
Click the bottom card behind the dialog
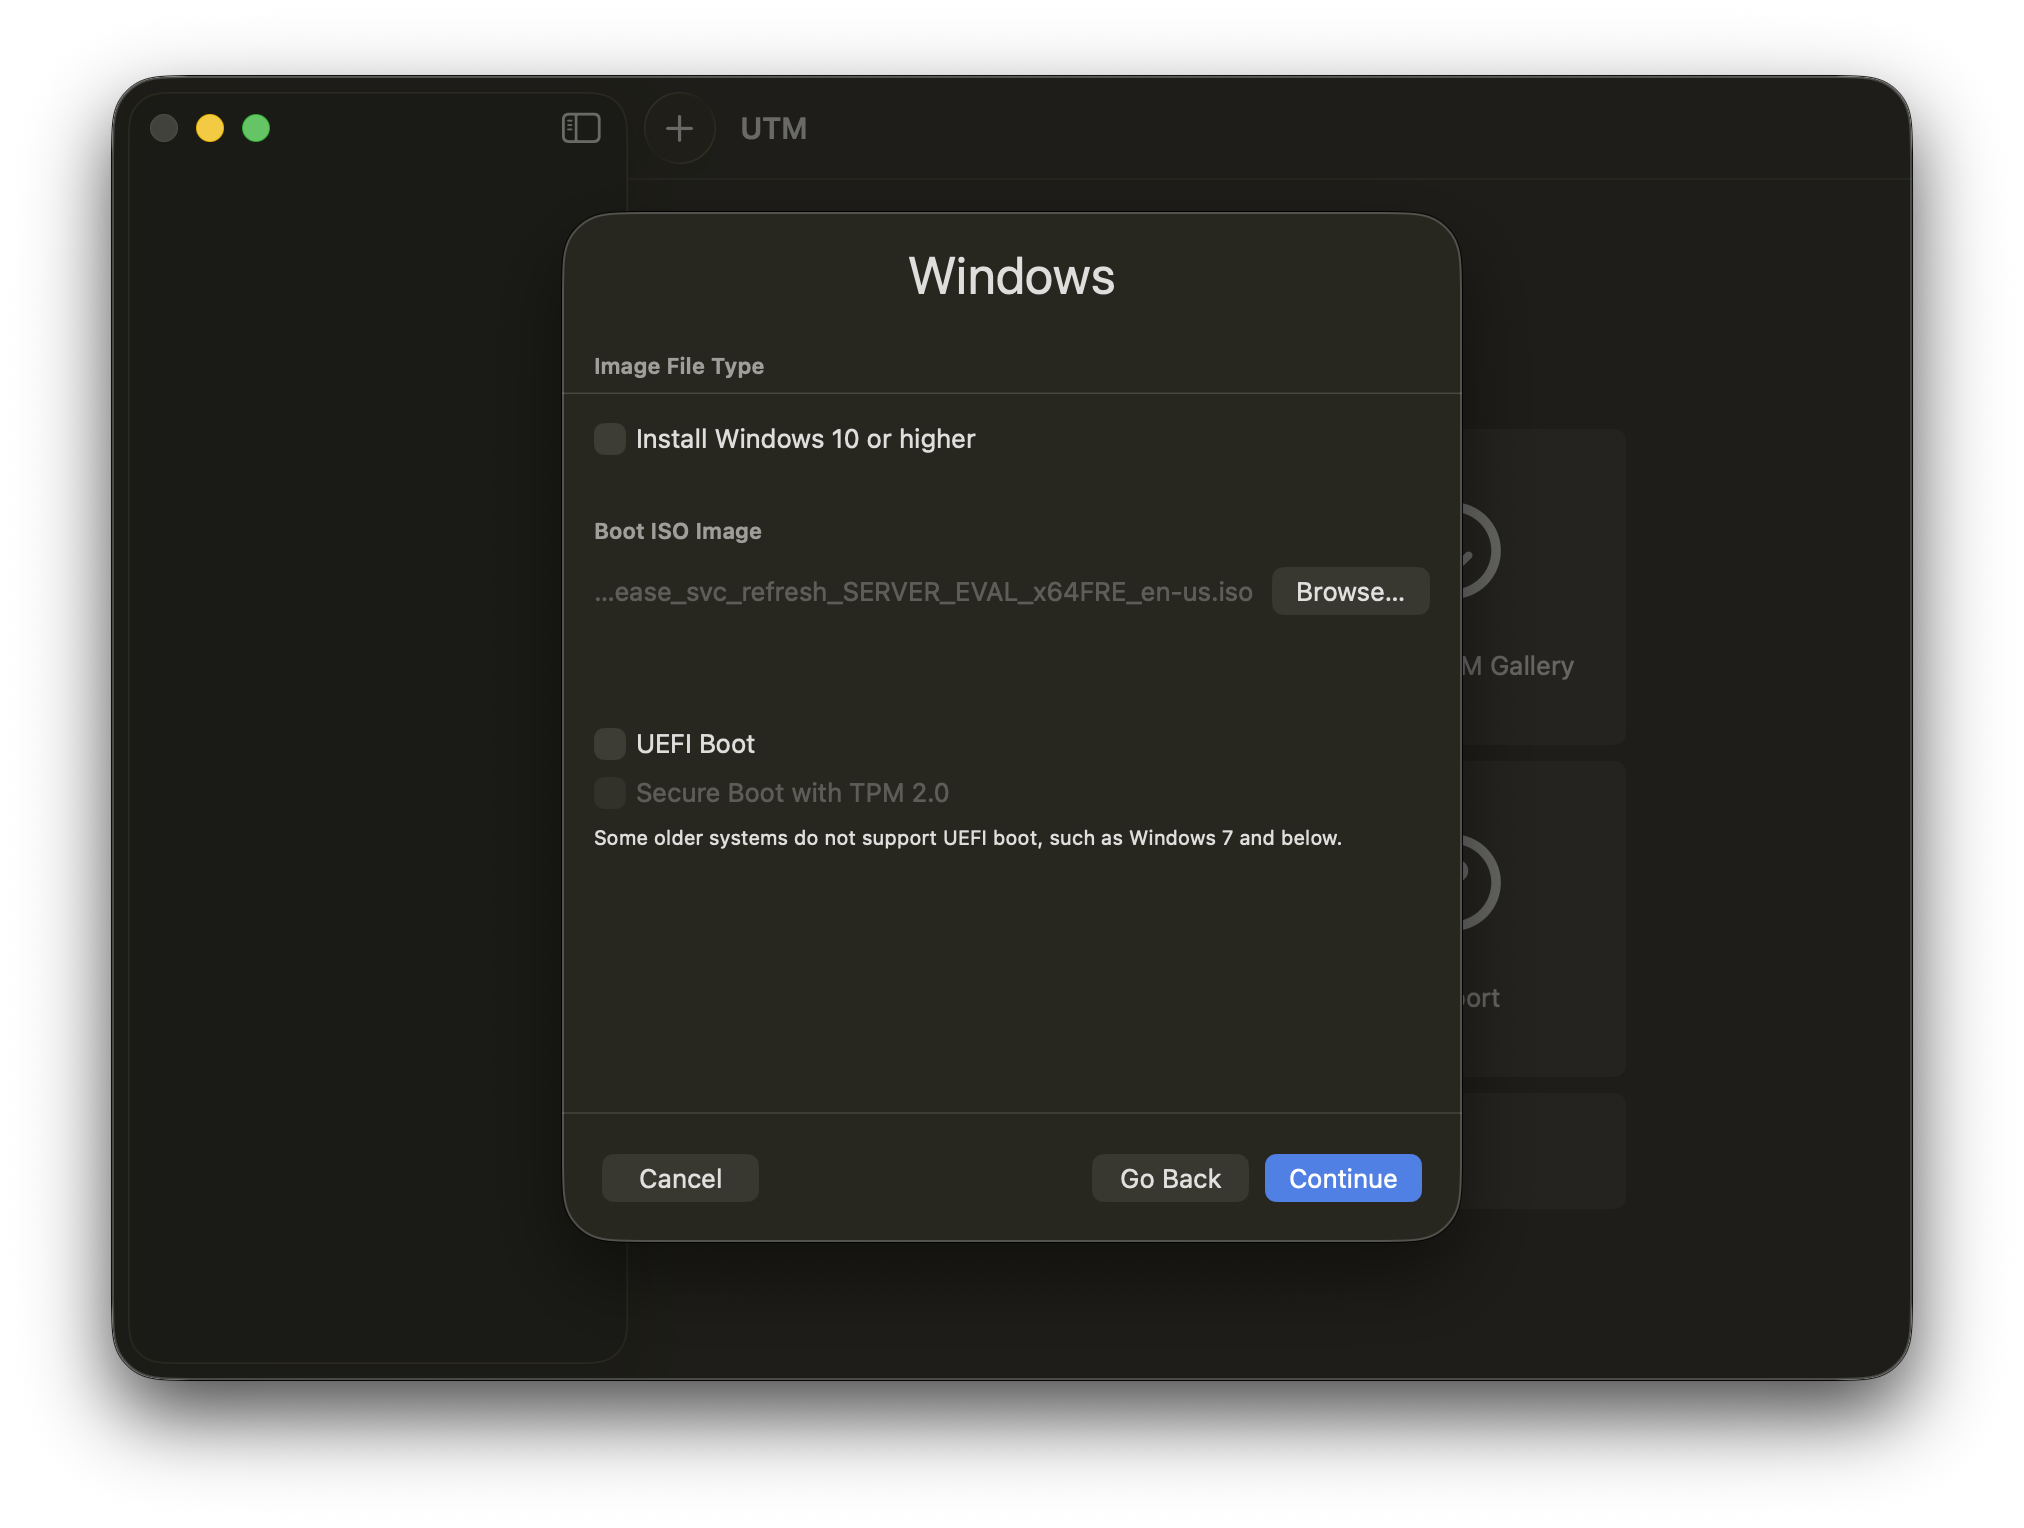1543,1150
